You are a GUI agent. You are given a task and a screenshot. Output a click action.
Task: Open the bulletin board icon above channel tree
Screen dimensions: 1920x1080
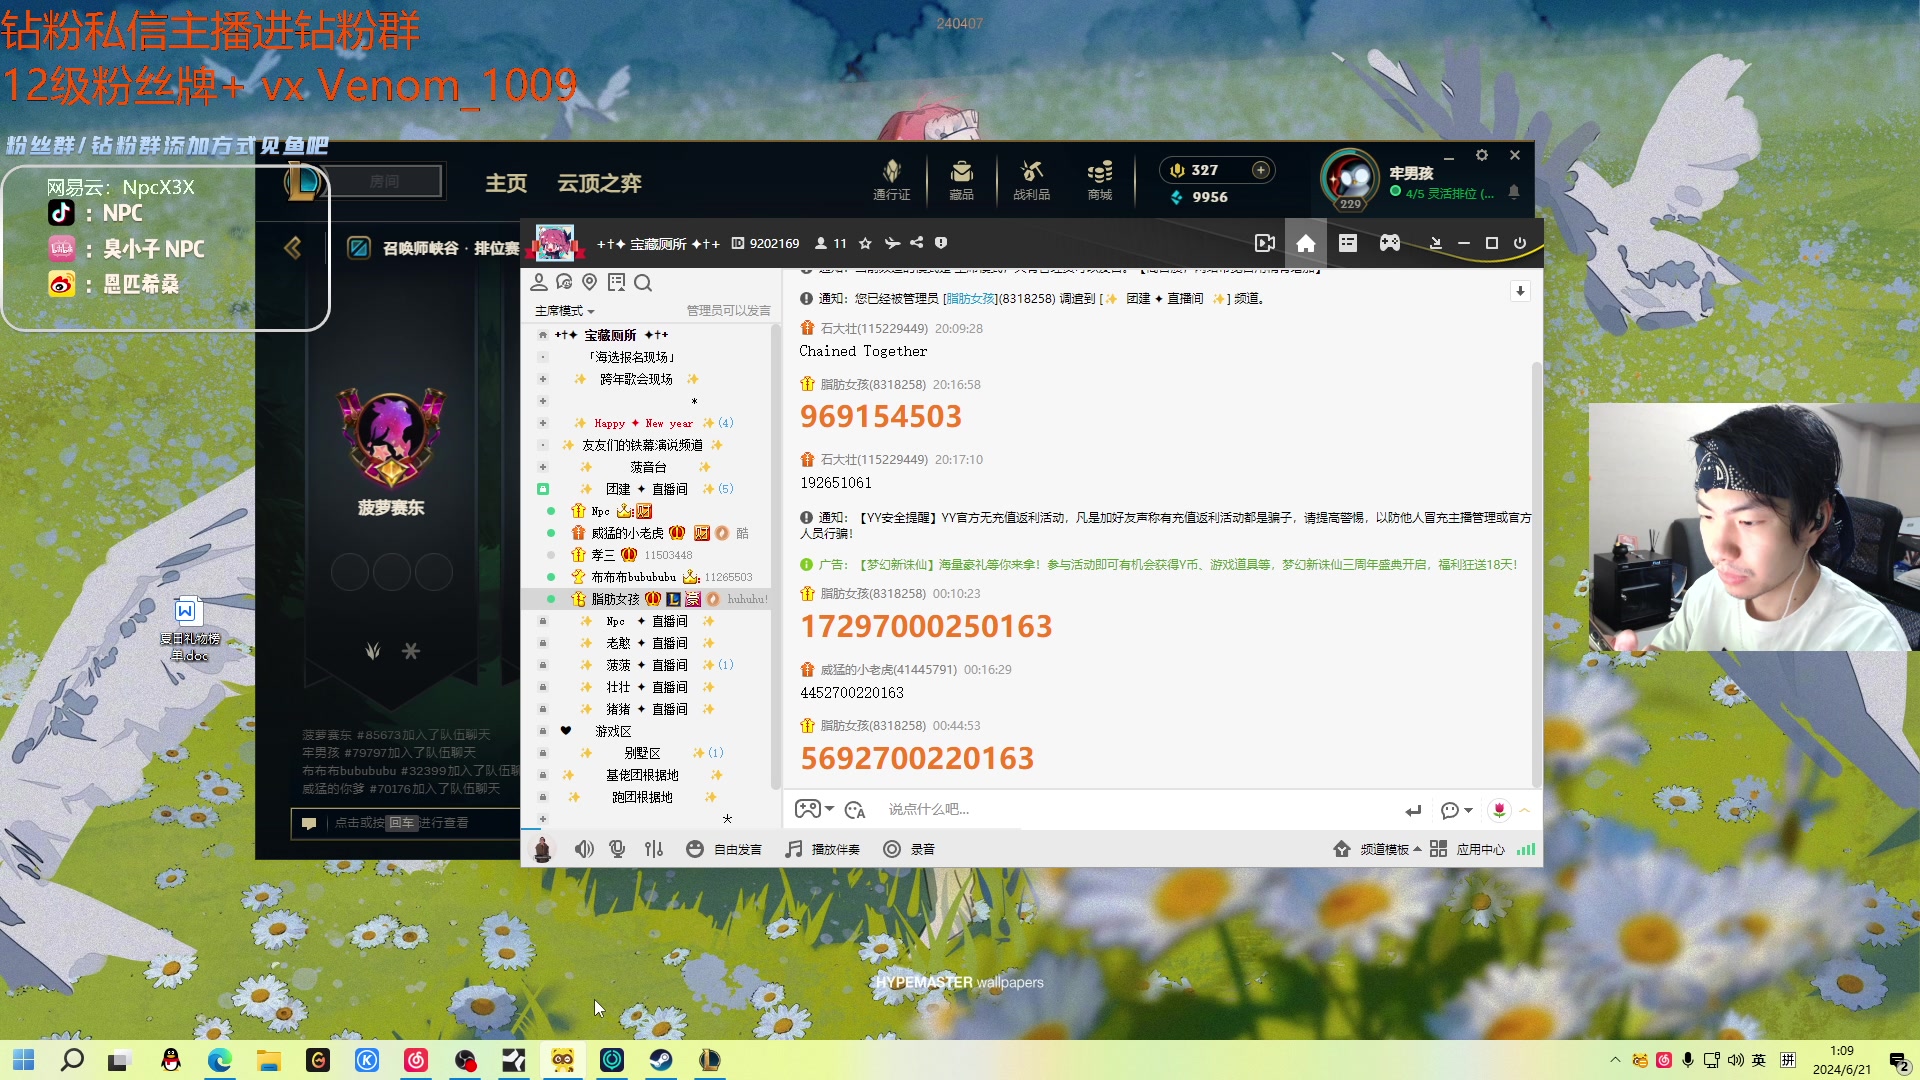pyautogui.click(x=616, y=282)
